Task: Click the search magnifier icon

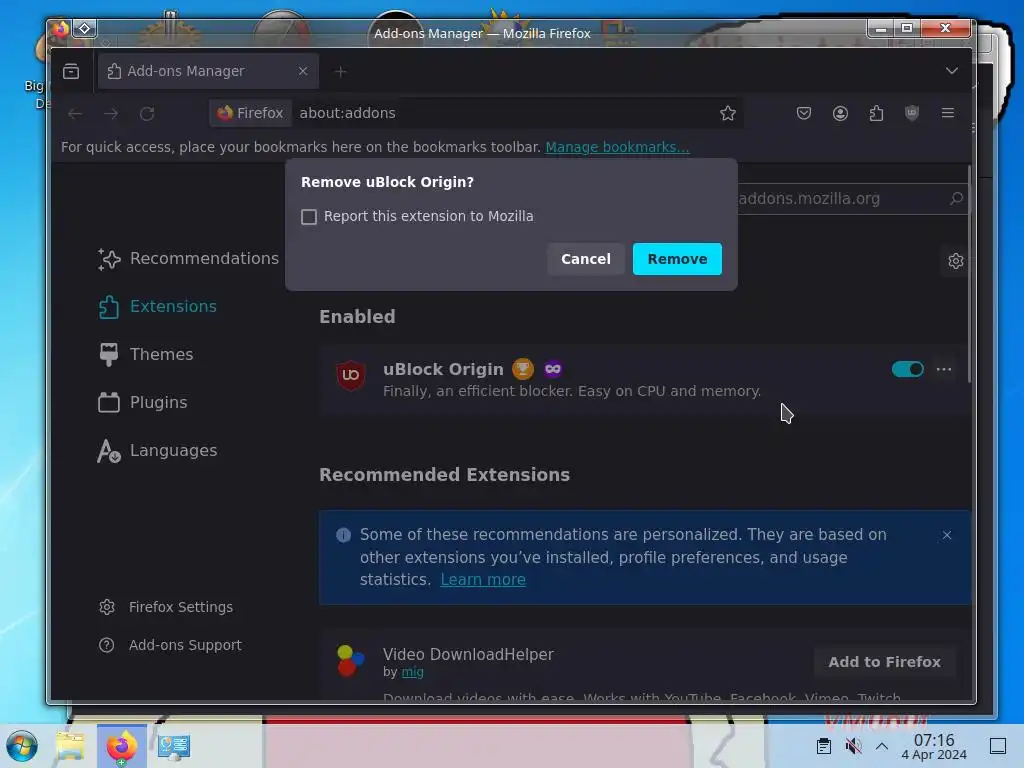Action: click(x=957, y=198)
